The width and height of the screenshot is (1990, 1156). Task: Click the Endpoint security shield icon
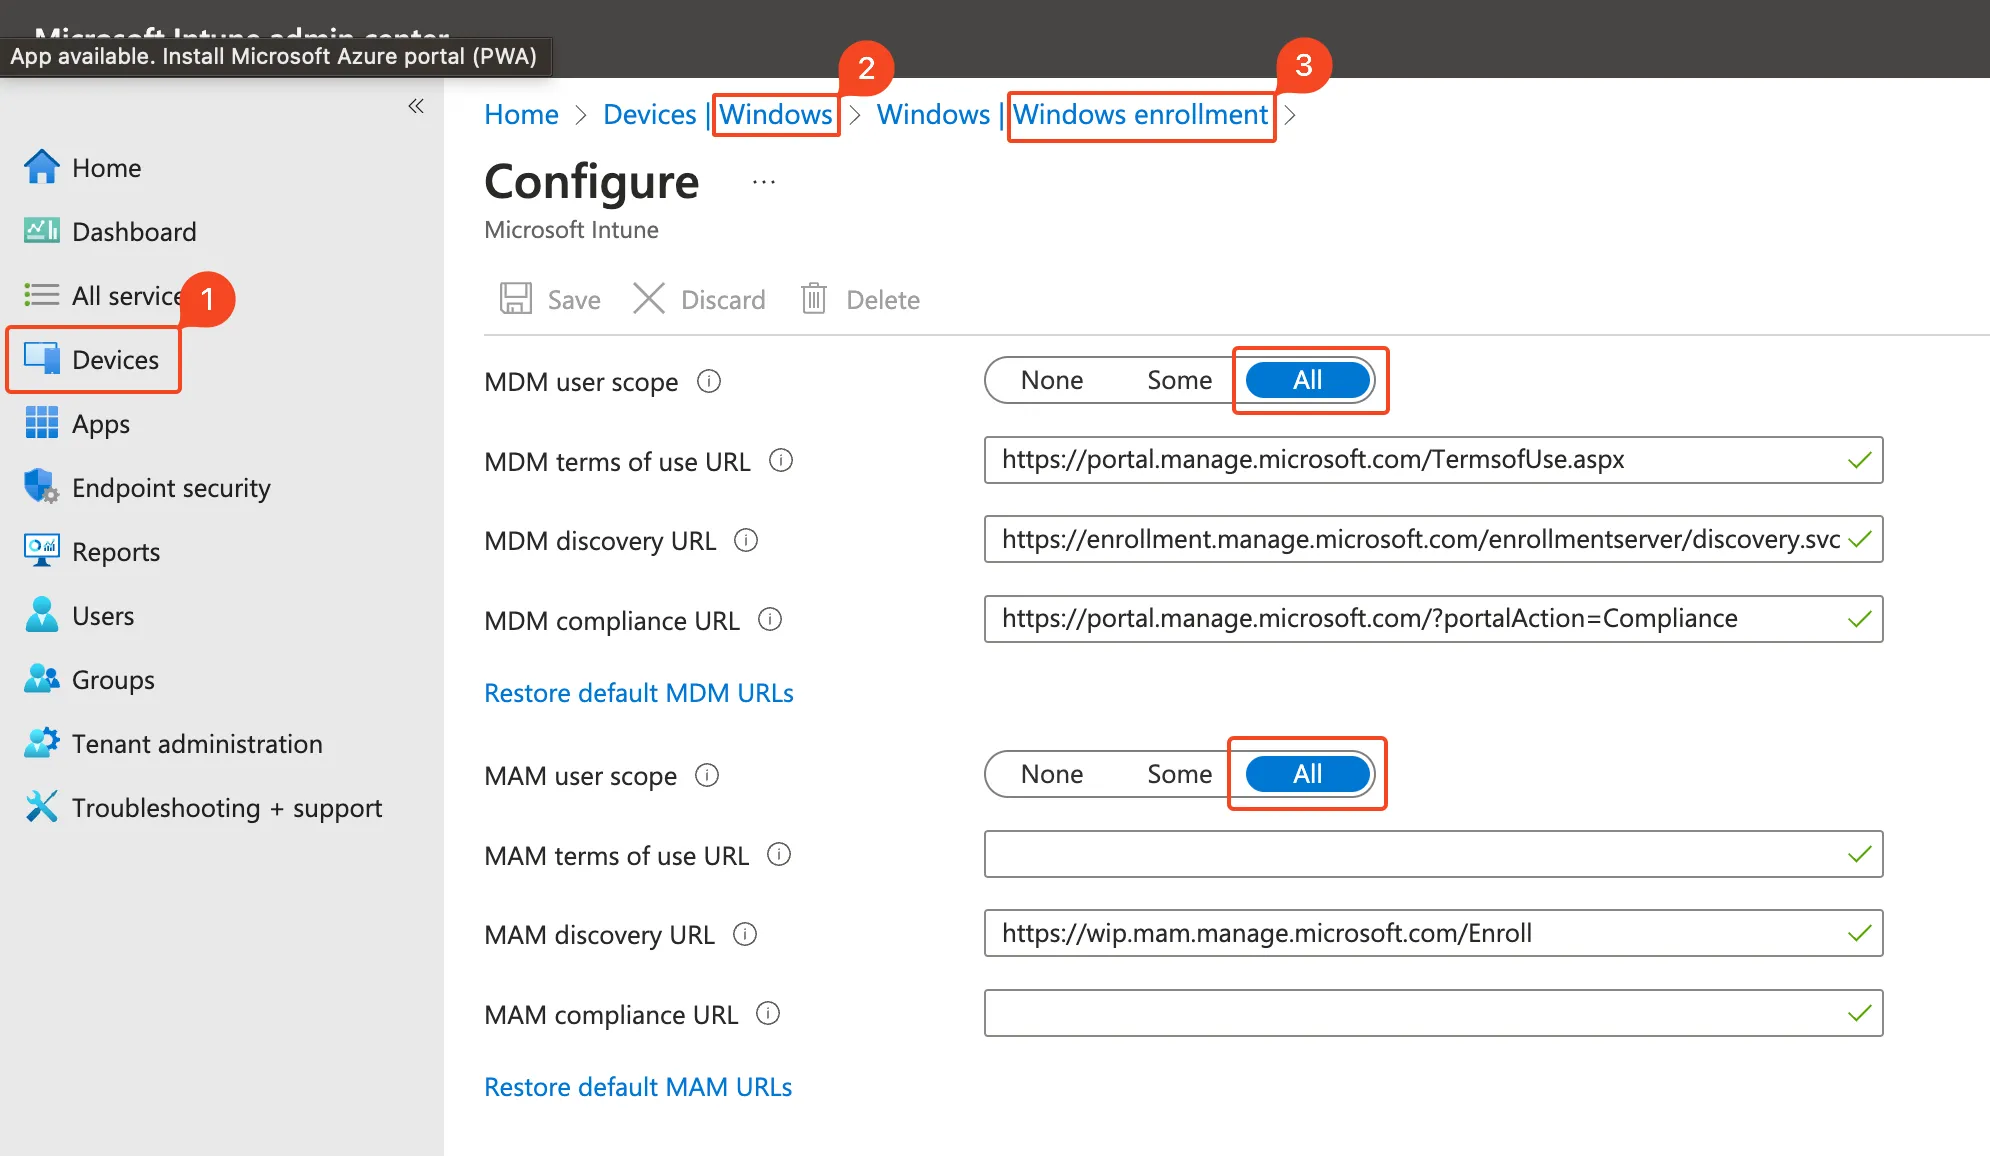tap(41, 487)
